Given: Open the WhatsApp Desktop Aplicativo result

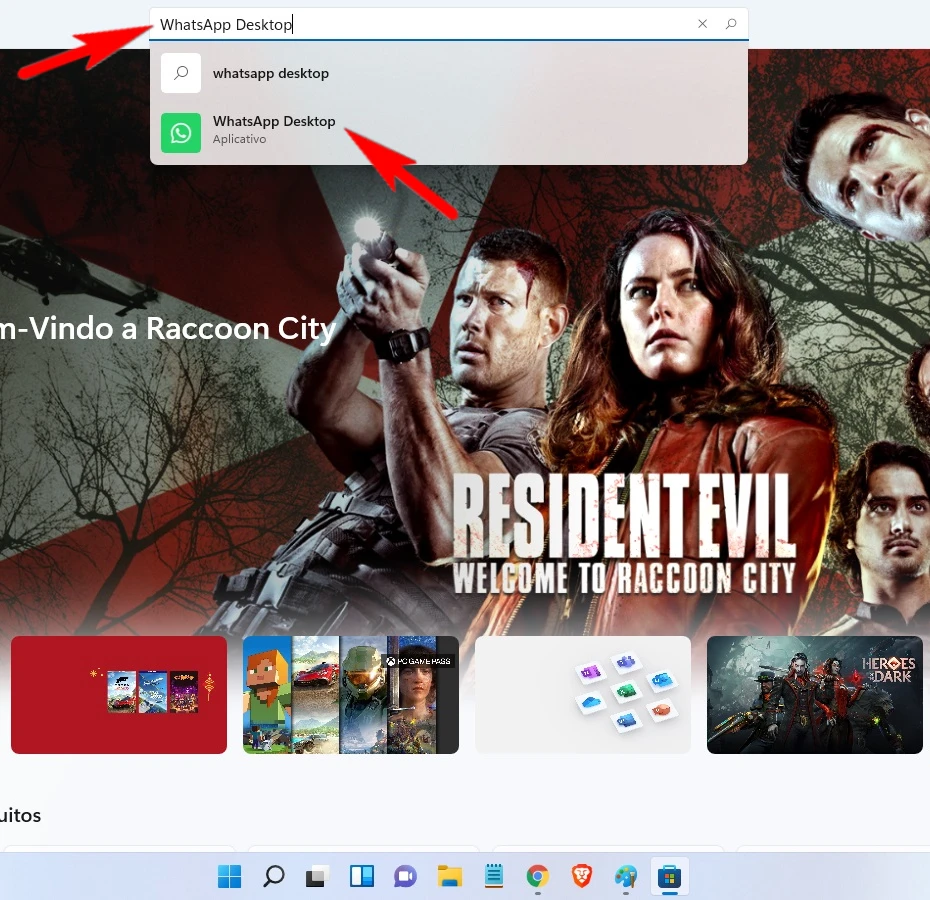Looking at the screenshot, I should 448,132.
